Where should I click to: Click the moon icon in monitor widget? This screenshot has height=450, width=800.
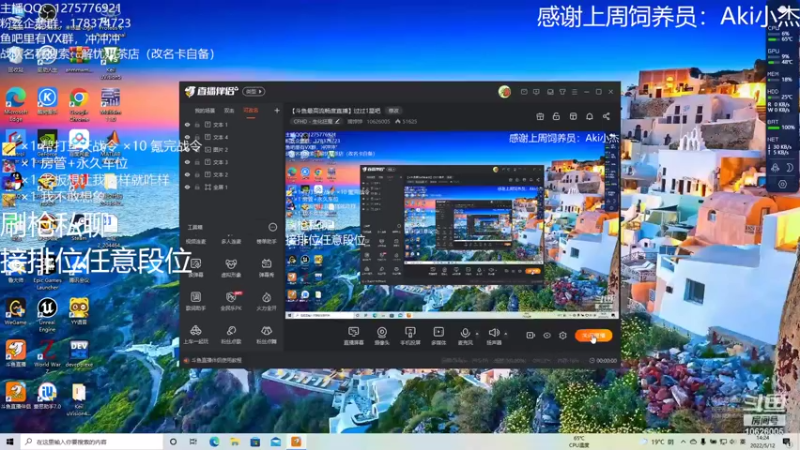point(789,167)
